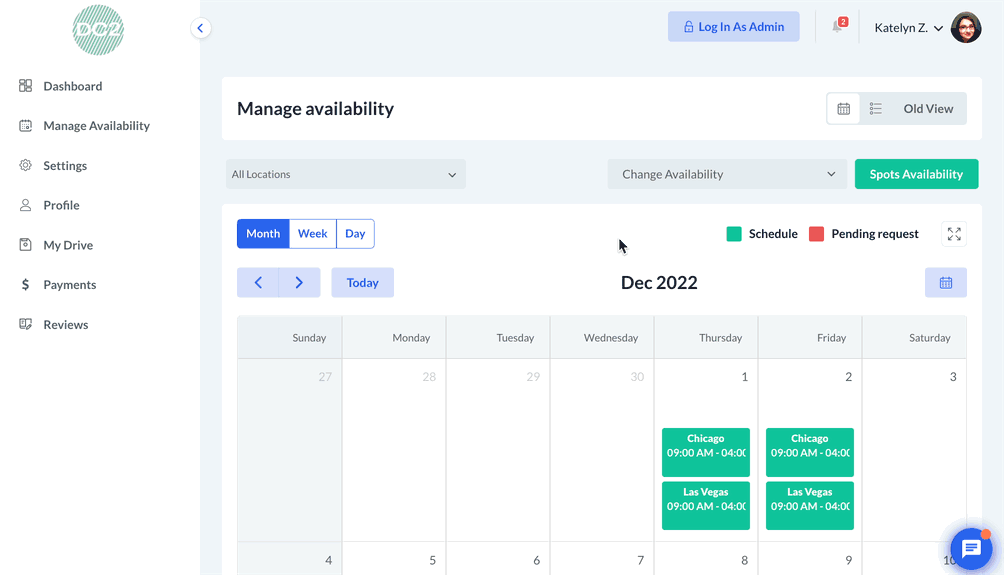Go to next month arrow

[x=299, y=283]
